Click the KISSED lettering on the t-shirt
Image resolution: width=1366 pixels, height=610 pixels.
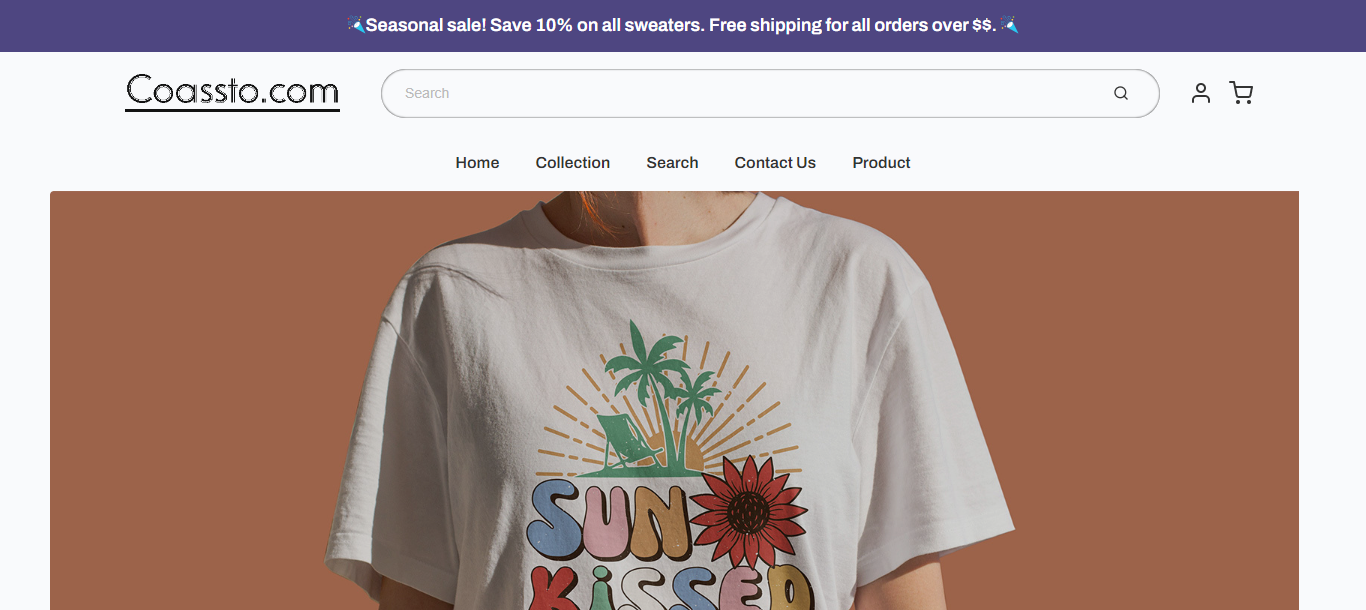670,588
